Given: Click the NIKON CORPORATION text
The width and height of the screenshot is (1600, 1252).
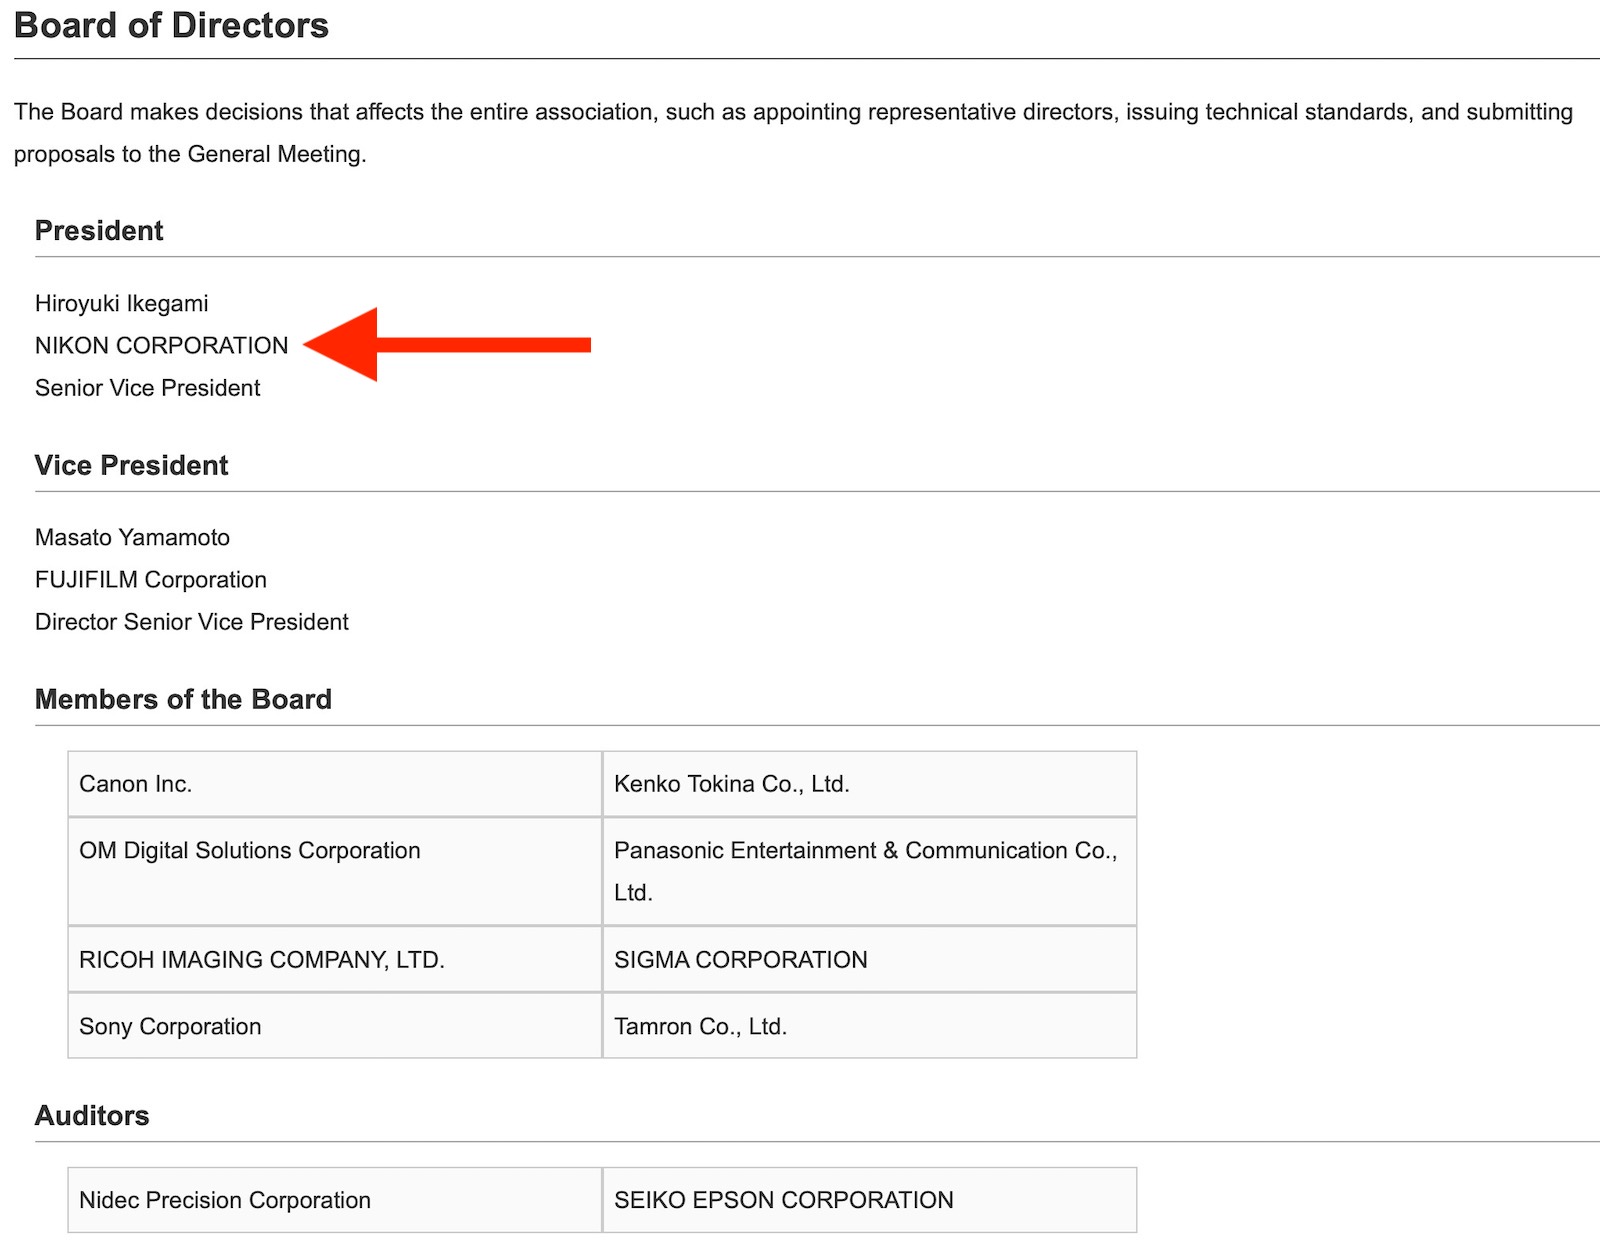Looking at the screenshot, I should pyautogui.click(x=161, y=346).
